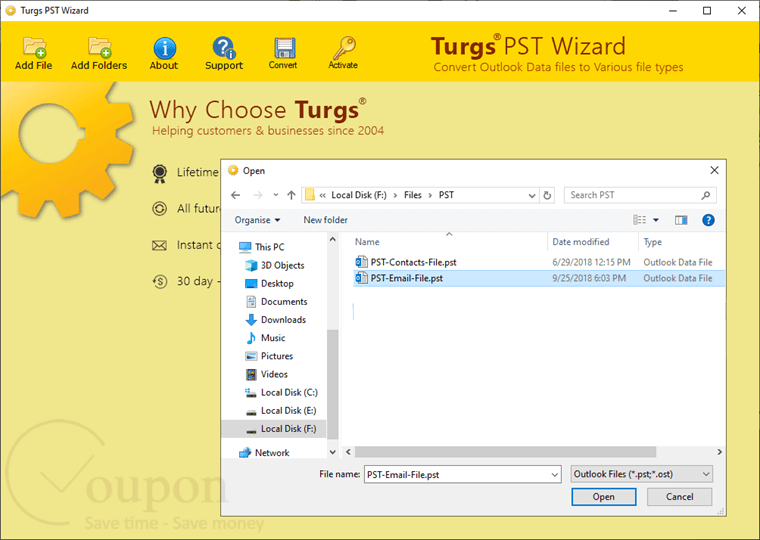Click the navigation pane vertical scrollbar thumb
The width and height of the screenshot is (760, 540).
click(332, 384)
